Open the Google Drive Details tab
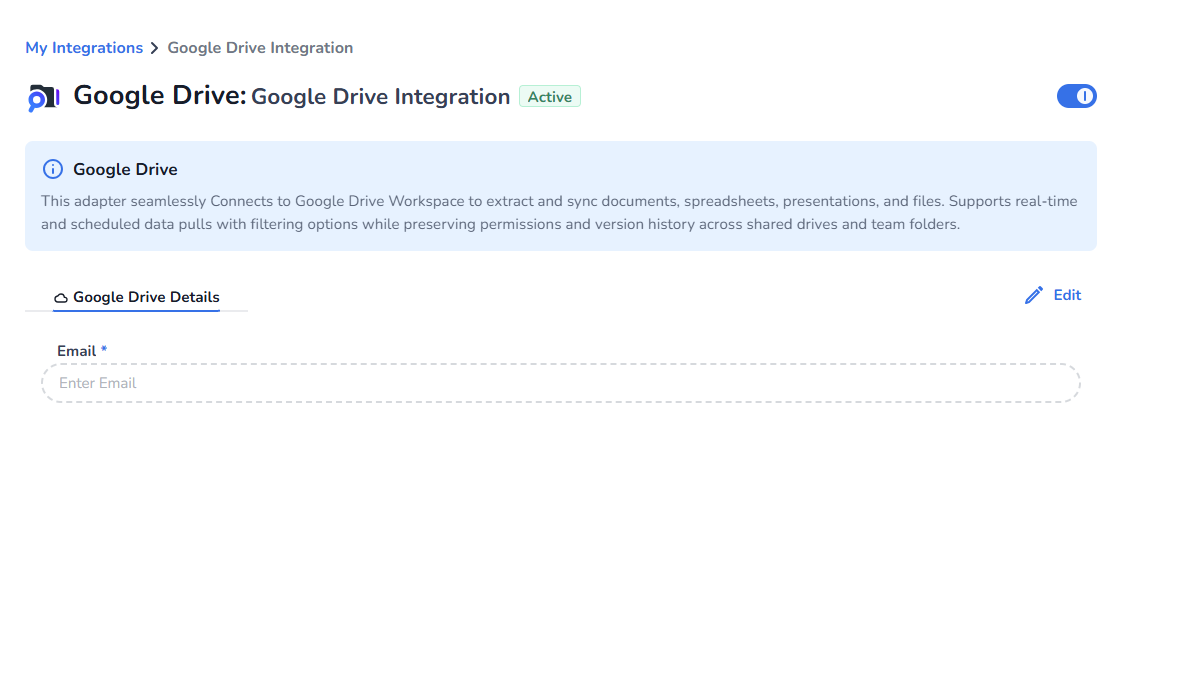 (x=146, y=297)
